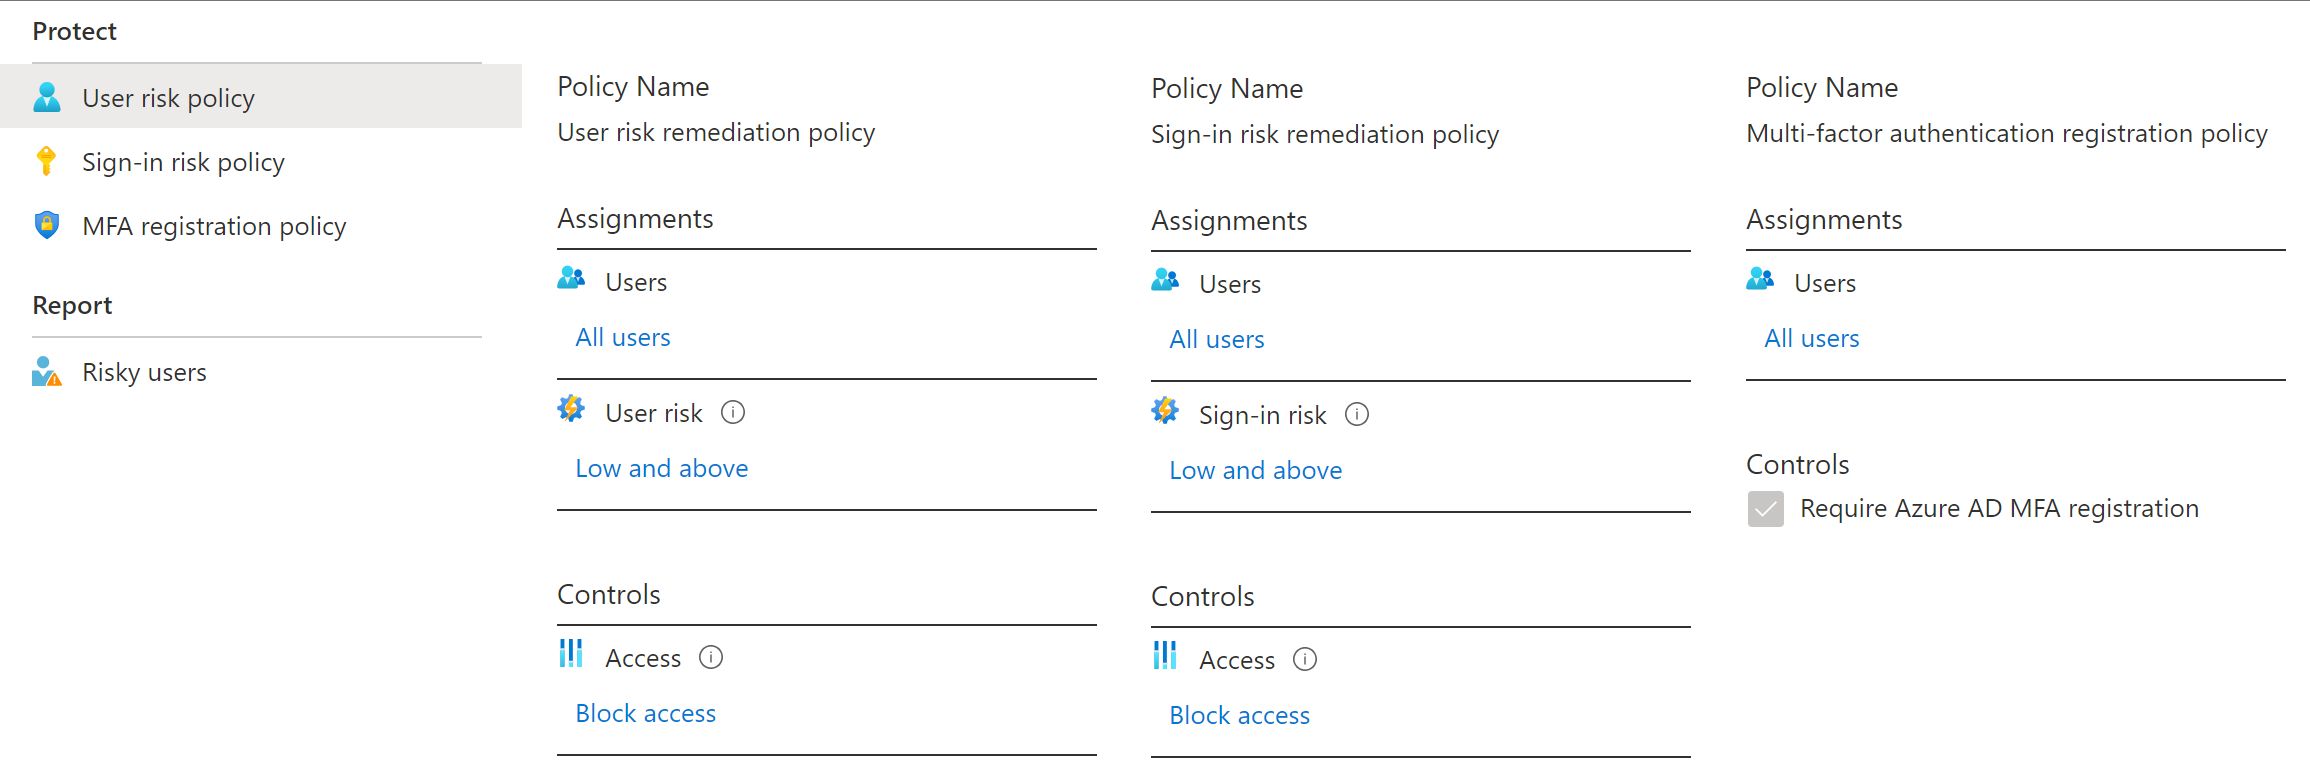Click the Risky users warning icon
The width and height of the screenshot is (2310, 781).
[47, 372]
